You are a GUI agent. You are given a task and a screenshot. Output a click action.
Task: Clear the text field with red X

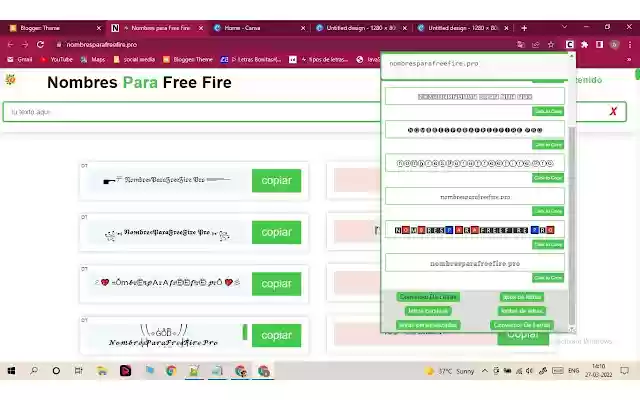tap(613, 111)
